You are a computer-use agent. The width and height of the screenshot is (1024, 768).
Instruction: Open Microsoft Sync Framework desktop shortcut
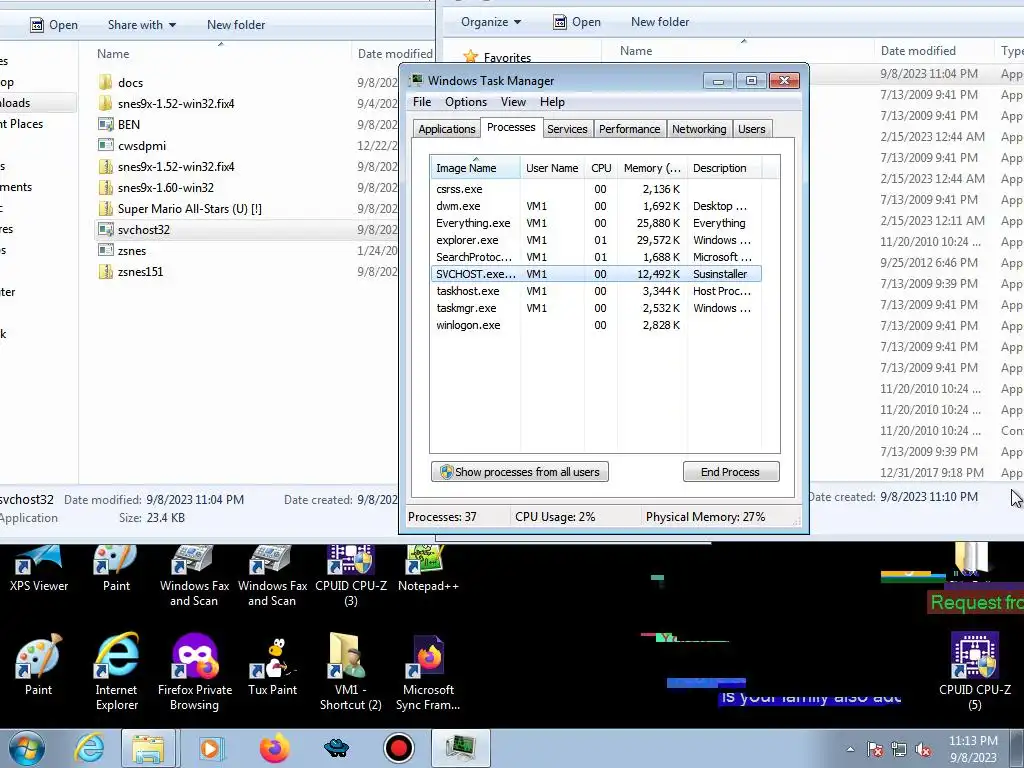pyautogui.click(x=428, y=671)
